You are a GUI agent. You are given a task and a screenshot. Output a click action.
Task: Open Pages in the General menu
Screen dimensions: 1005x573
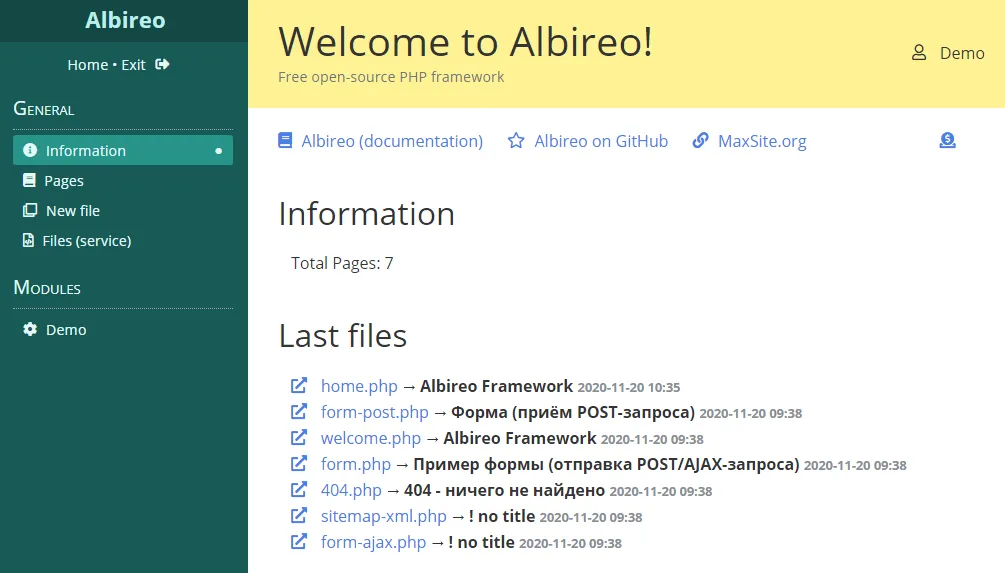coord(64,181)
